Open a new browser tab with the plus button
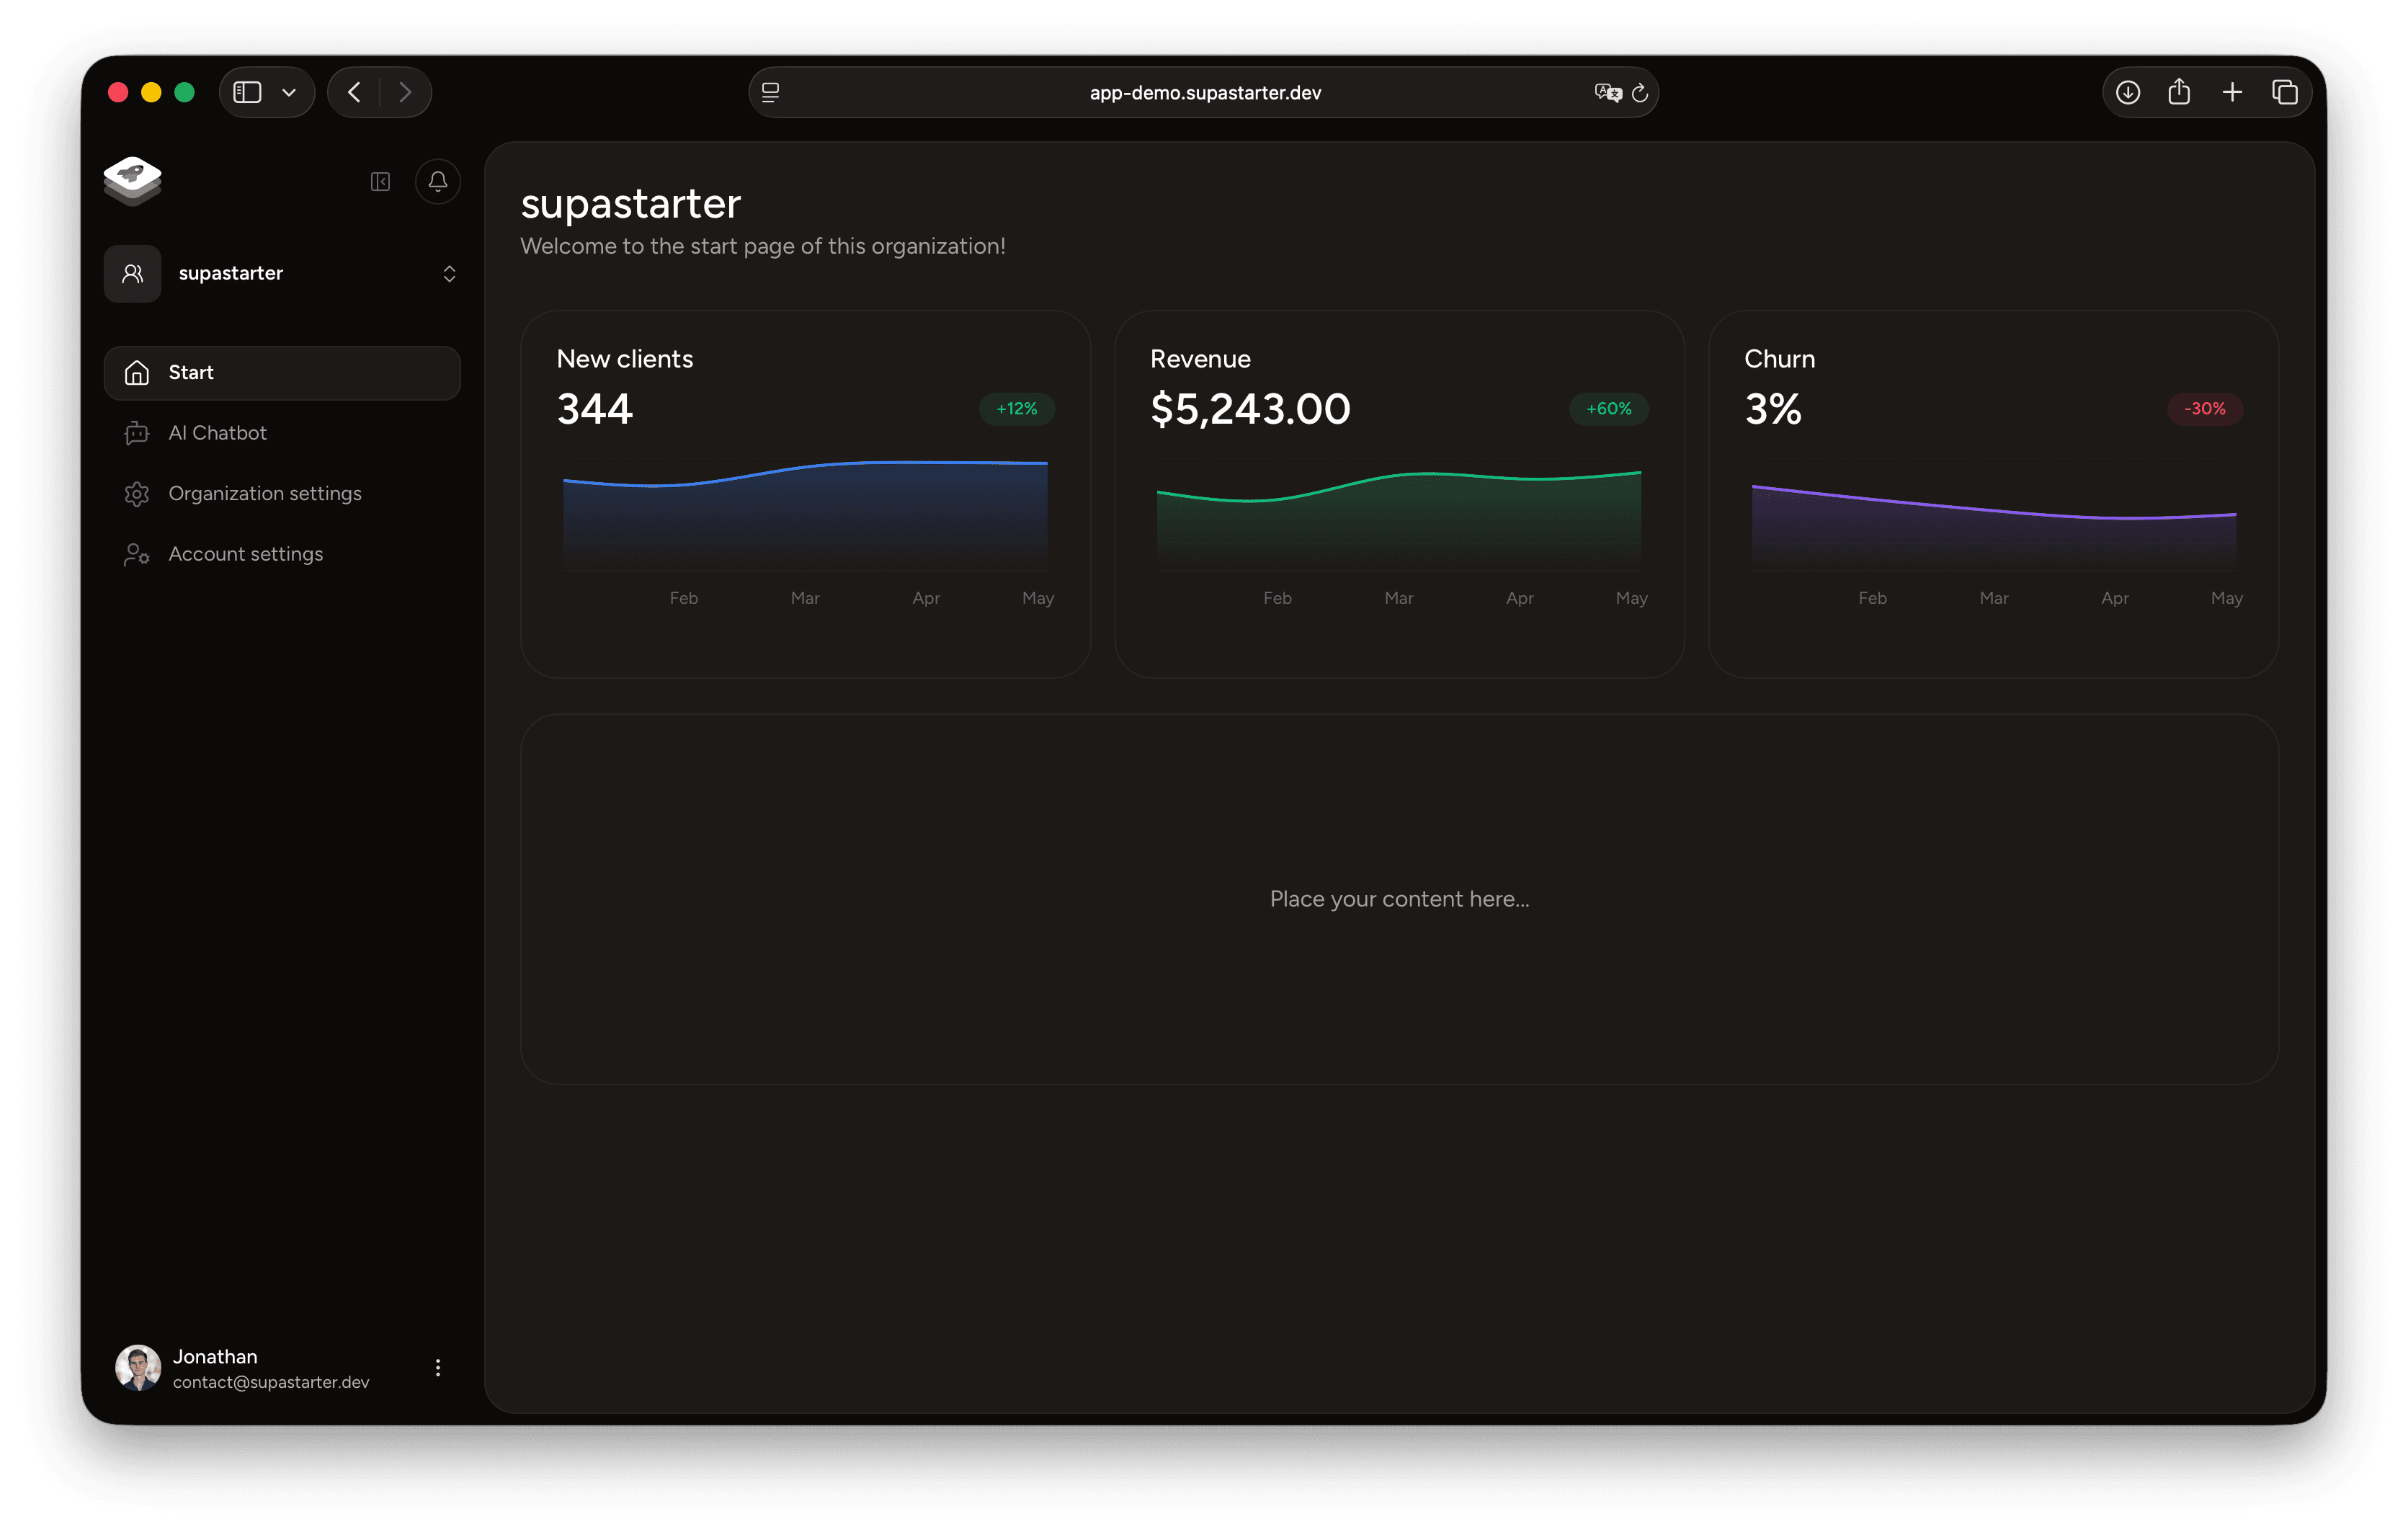The width and height of the screenshot is (2408, 1532). [2232, 92]
